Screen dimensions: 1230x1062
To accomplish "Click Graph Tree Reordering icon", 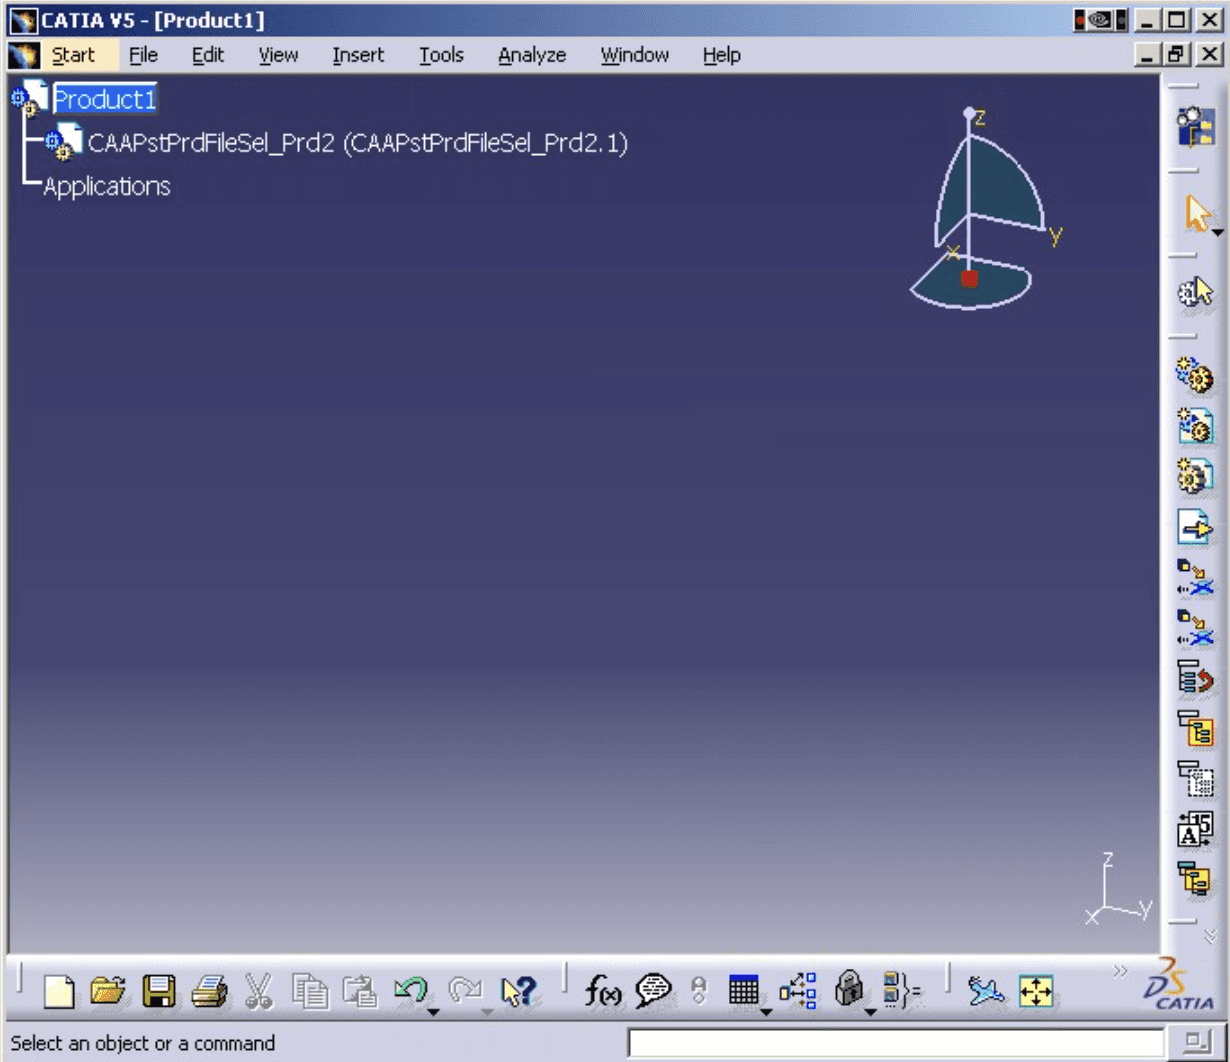I will pos(1195,678).
